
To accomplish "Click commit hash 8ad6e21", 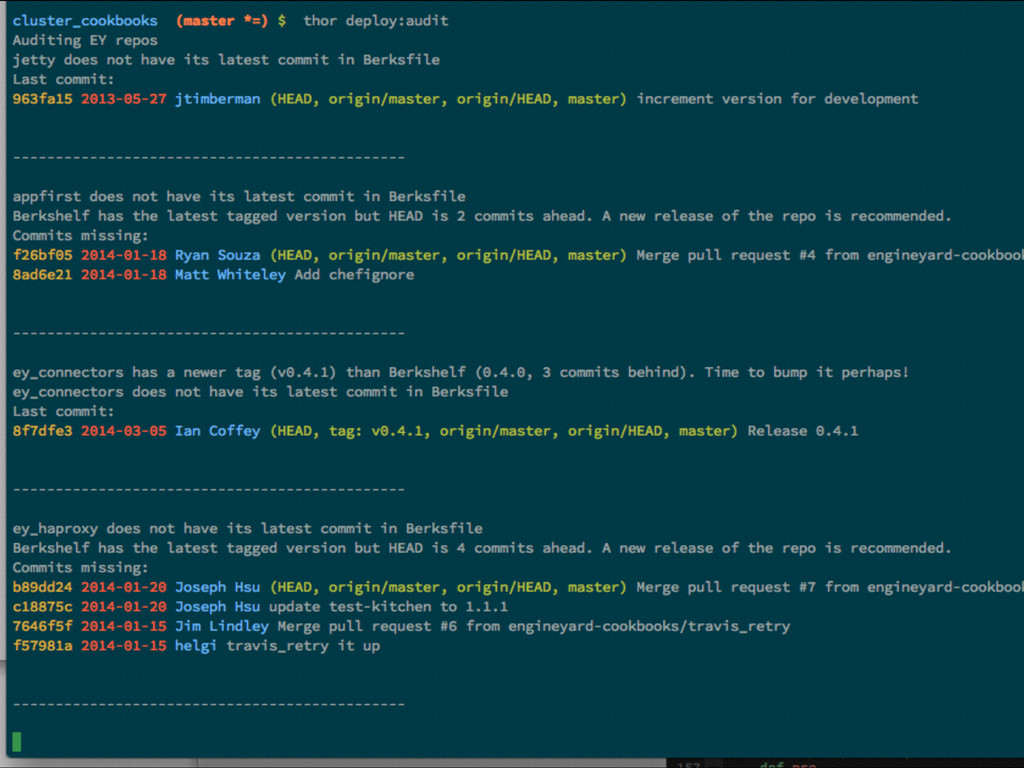I will coord(42,275).
